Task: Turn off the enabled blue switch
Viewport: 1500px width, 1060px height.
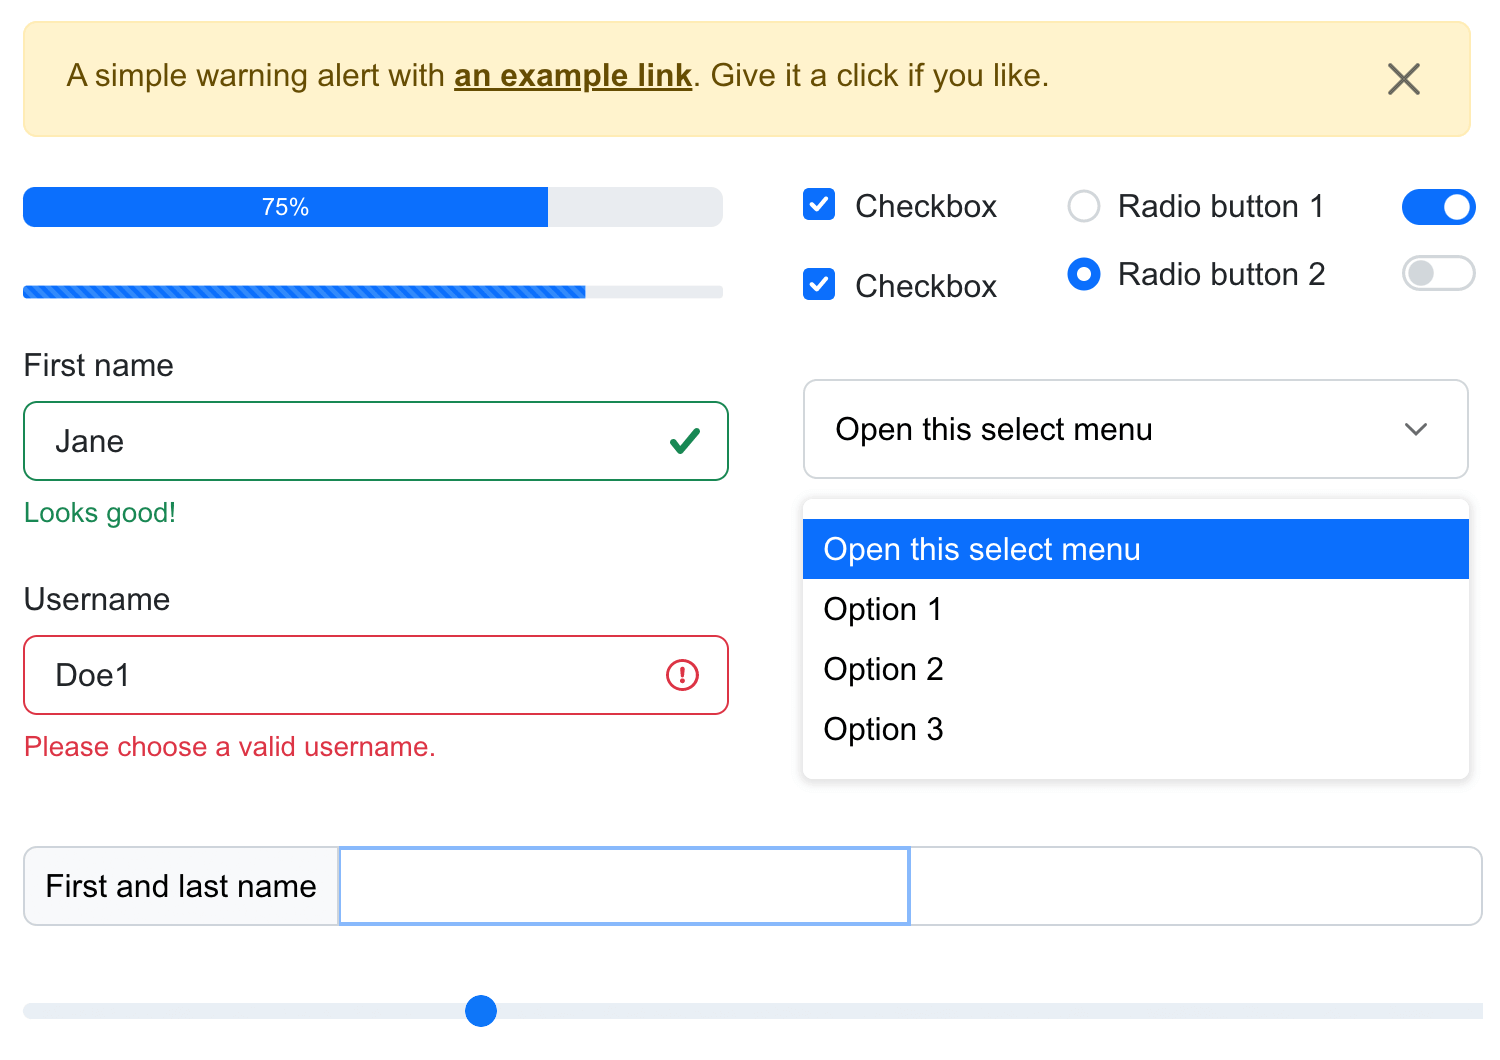Action: click(1438, 207)
